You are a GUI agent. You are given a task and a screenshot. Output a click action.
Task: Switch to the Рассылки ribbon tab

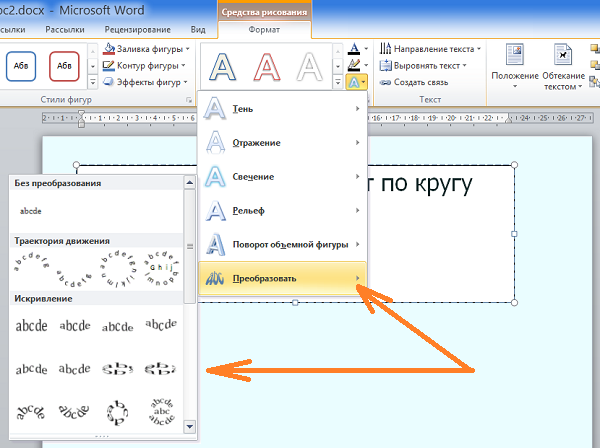[65, 29]
